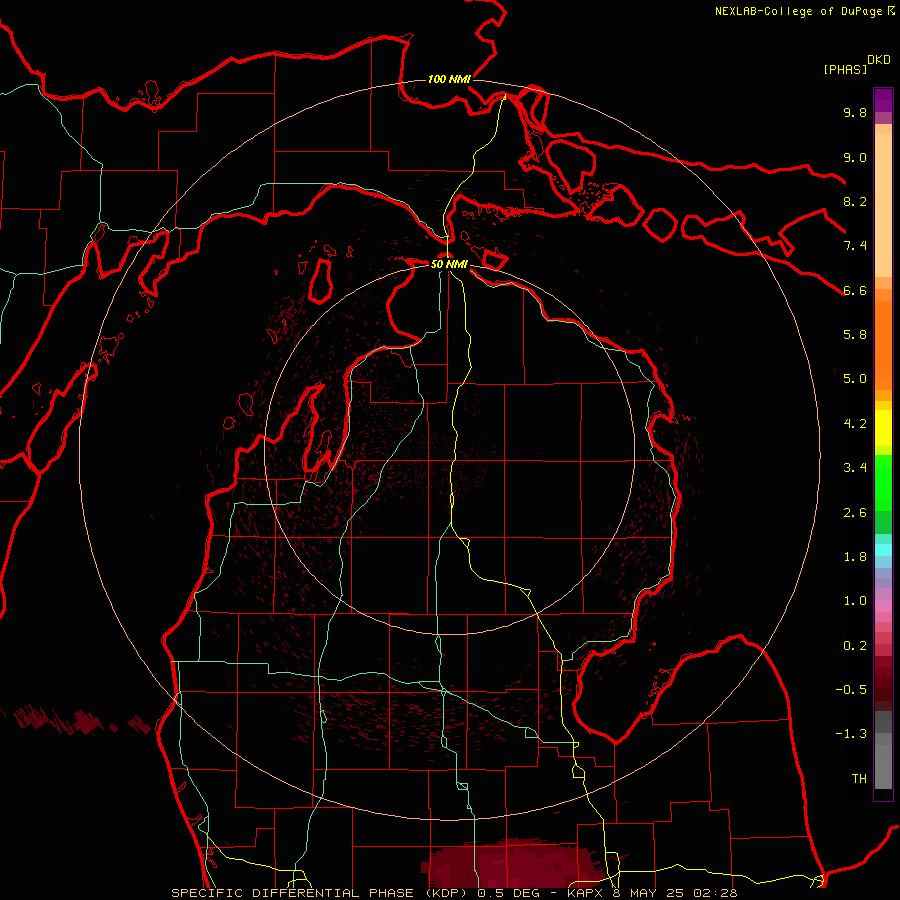Select the 2.6 legend value
The width and height of the screenshot is (900, 900).
855,513
